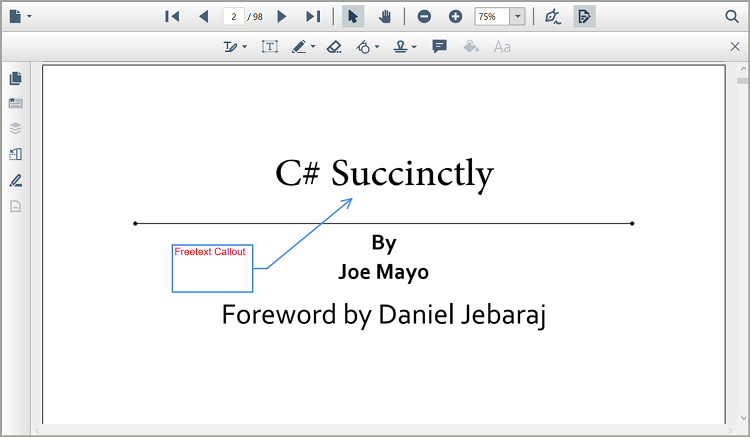This screenshot has width=750, height=437.
Task: Select the eraser tool
Action: (334, 47)
